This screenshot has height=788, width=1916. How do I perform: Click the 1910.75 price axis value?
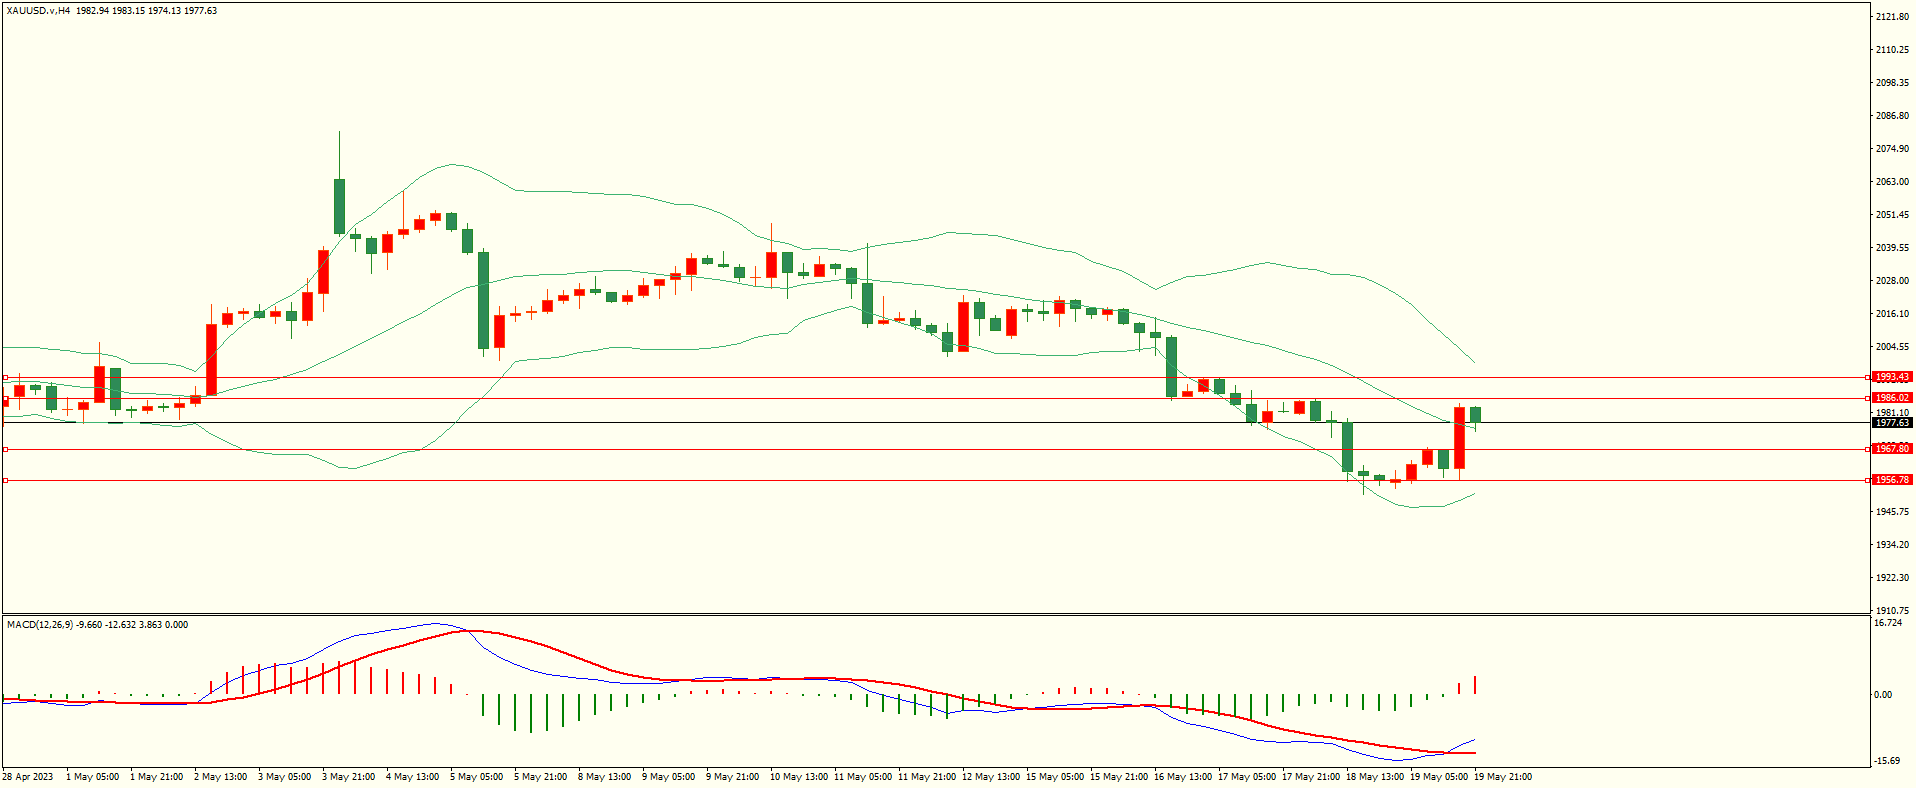pos(1892,610)
